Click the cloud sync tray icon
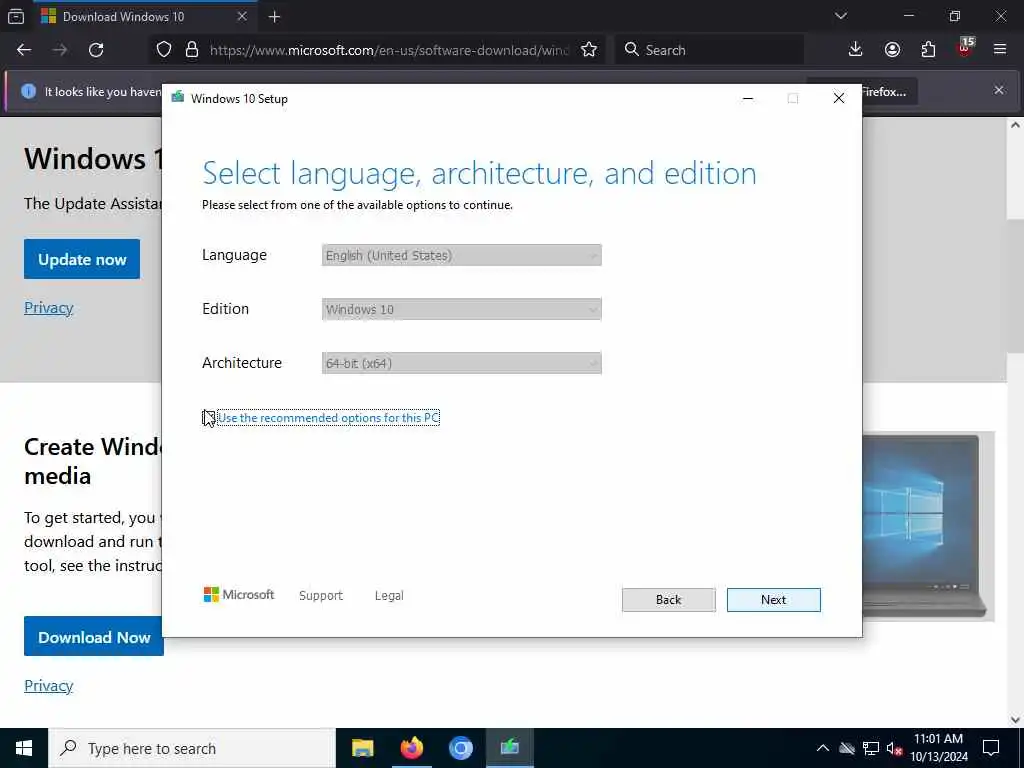 click(x=847, y=748)
